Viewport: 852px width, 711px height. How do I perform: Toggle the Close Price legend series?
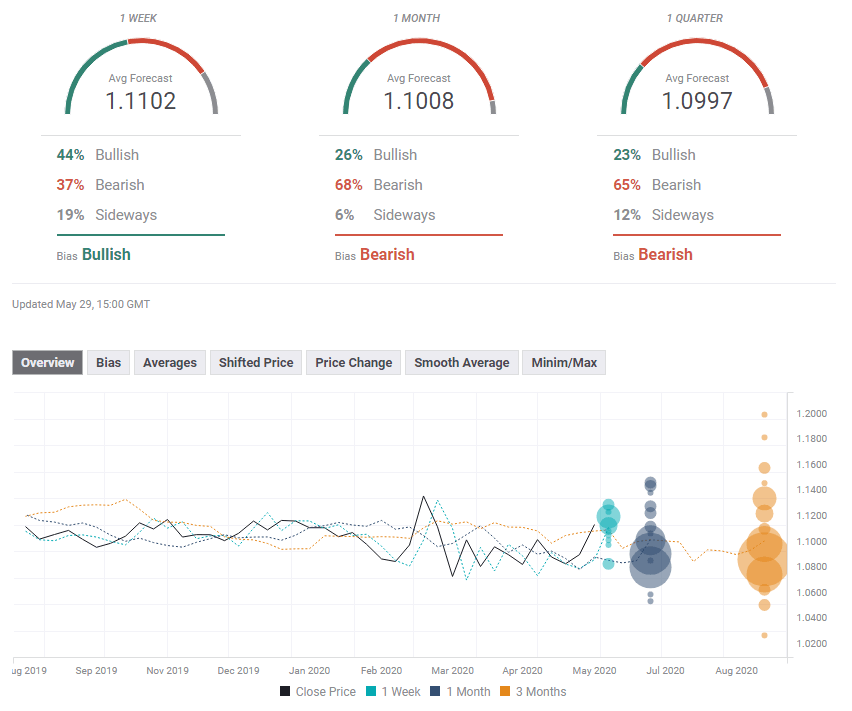(317, 691)
